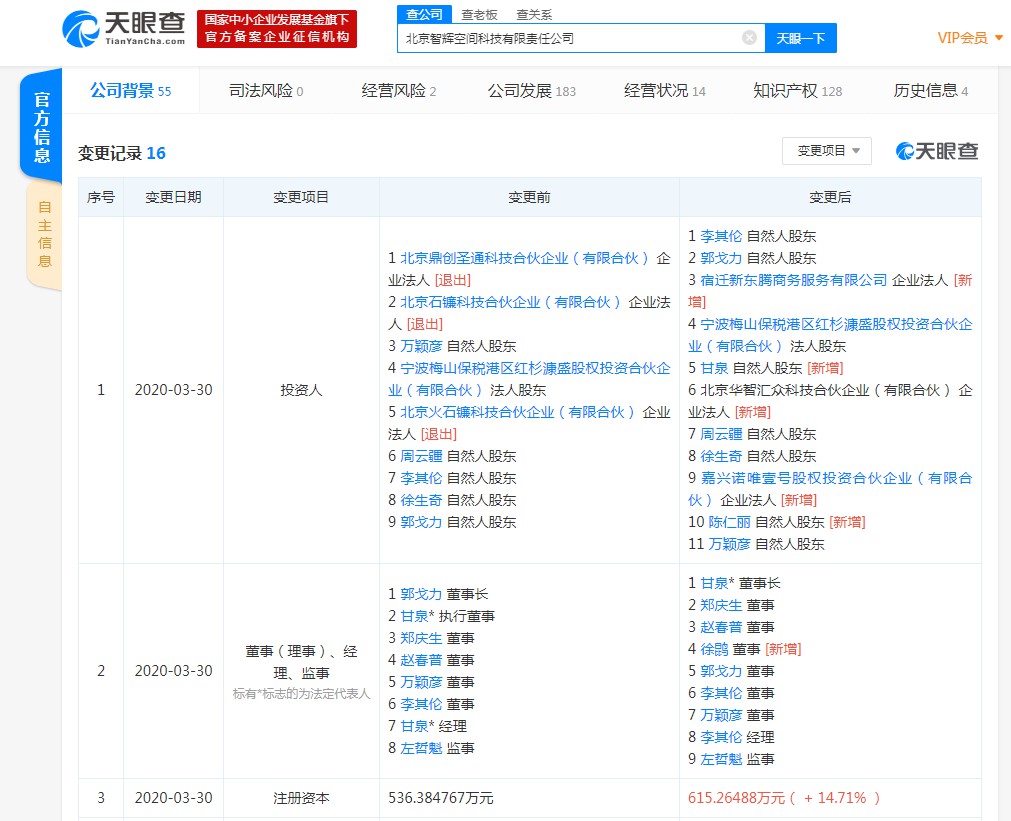Select 536.384767万元 capital value
1011x821 pixels.
pyautogui.click(x=440, y=798)
